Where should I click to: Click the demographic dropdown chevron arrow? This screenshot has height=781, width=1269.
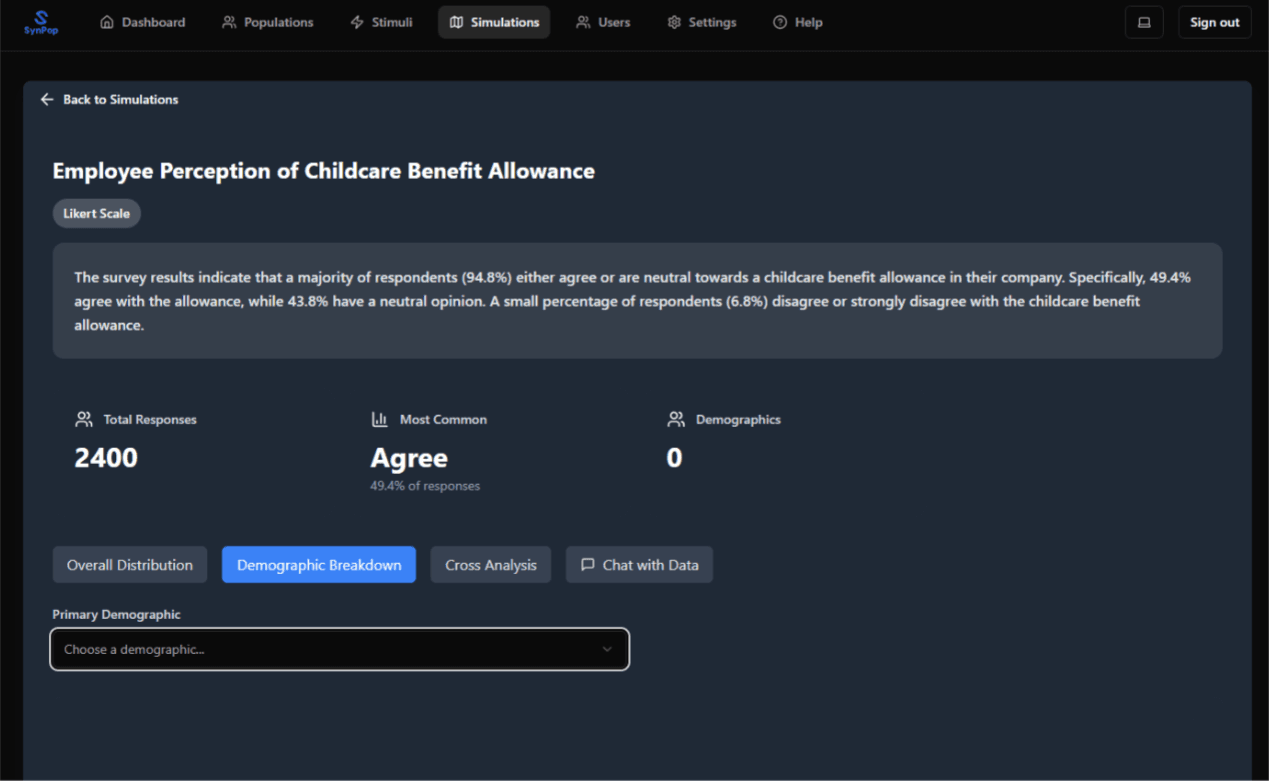607,649
